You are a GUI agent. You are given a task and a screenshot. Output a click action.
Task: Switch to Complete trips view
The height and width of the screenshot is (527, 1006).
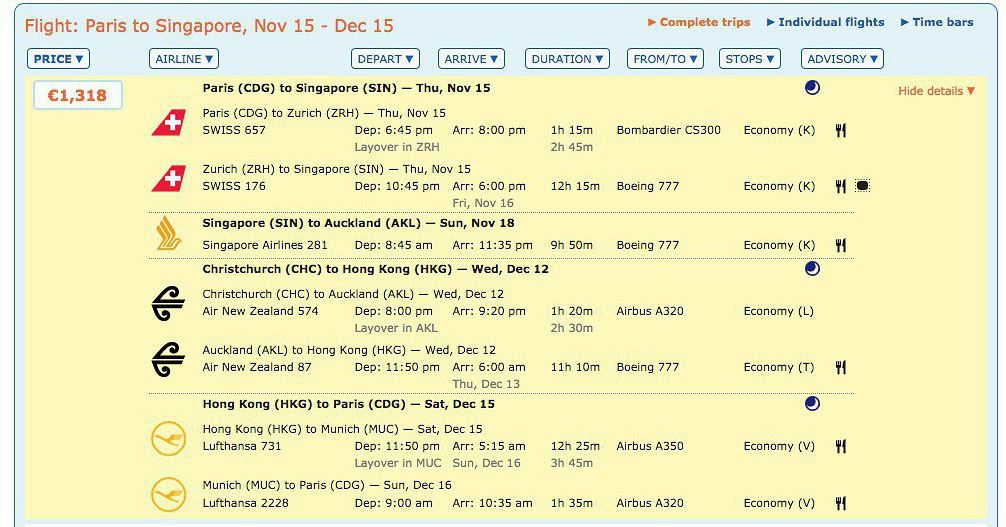point(699,22)
